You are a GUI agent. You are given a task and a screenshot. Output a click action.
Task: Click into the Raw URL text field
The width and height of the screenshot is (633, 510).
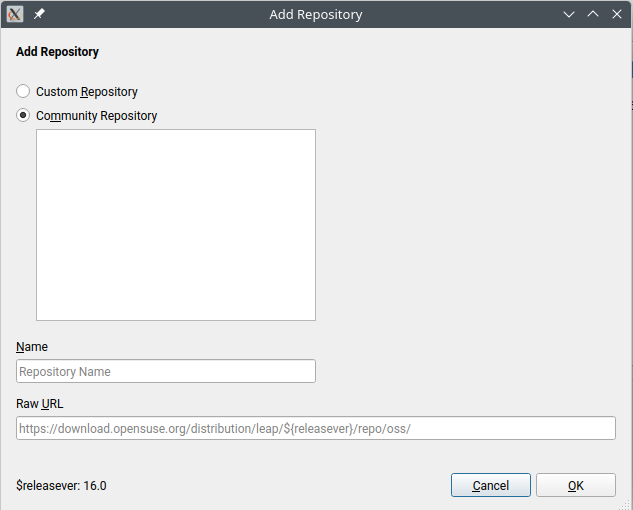(315, 428)
